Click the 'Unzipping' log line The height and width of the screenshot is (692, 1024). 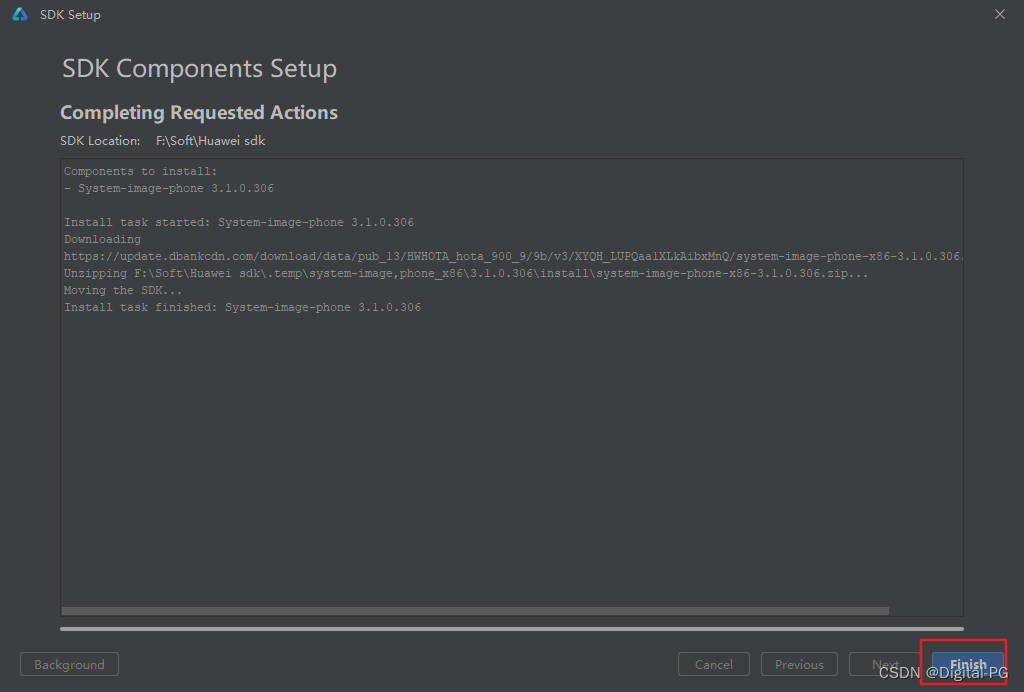(x=466, y=274)
